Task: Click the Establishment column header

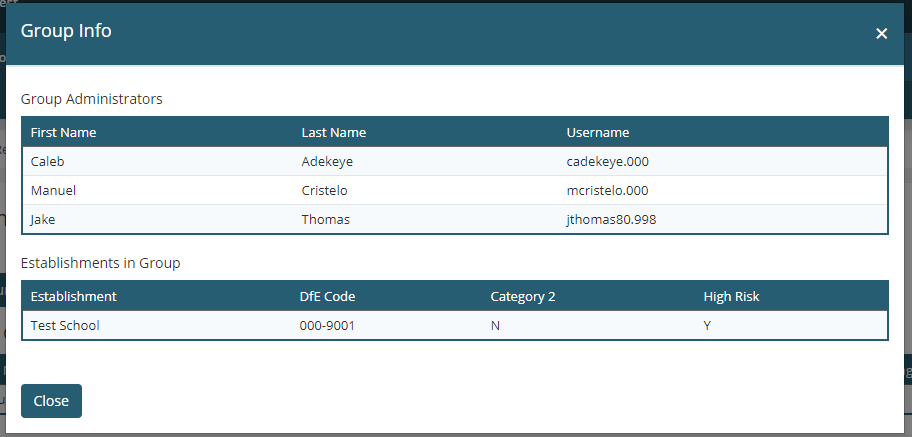Action: tap(73, 296)
